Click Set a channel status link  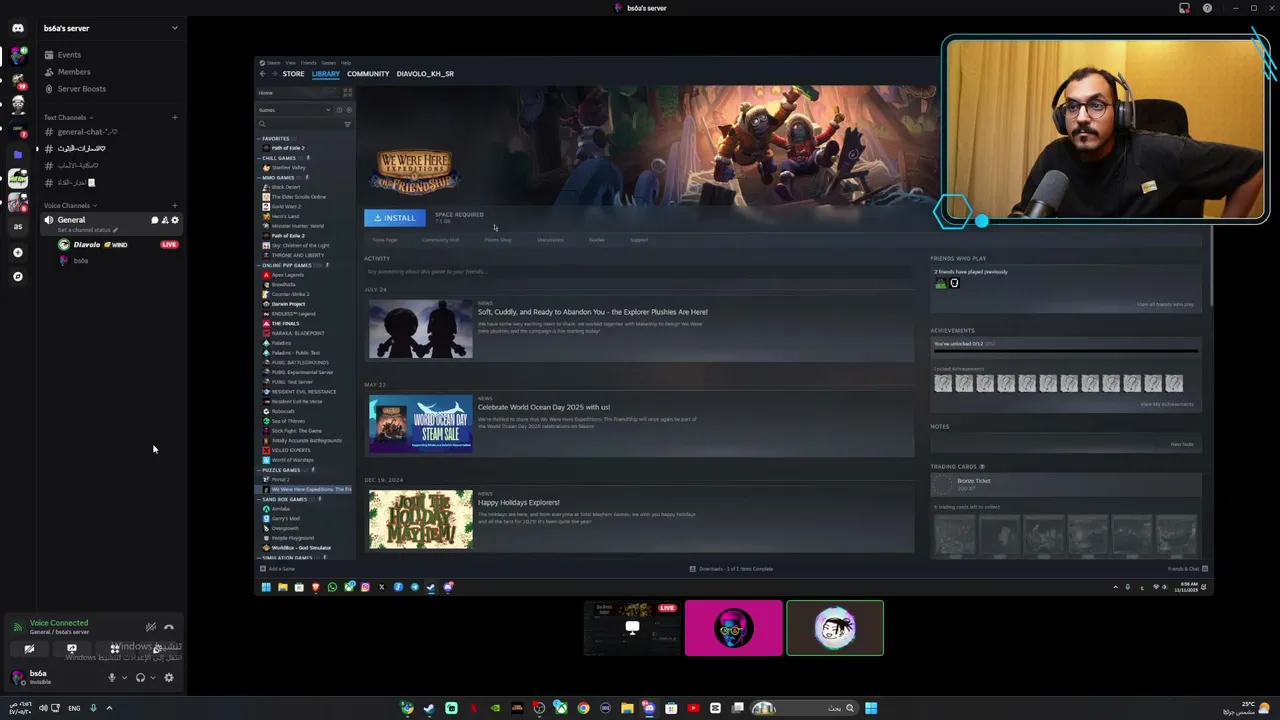88,230
